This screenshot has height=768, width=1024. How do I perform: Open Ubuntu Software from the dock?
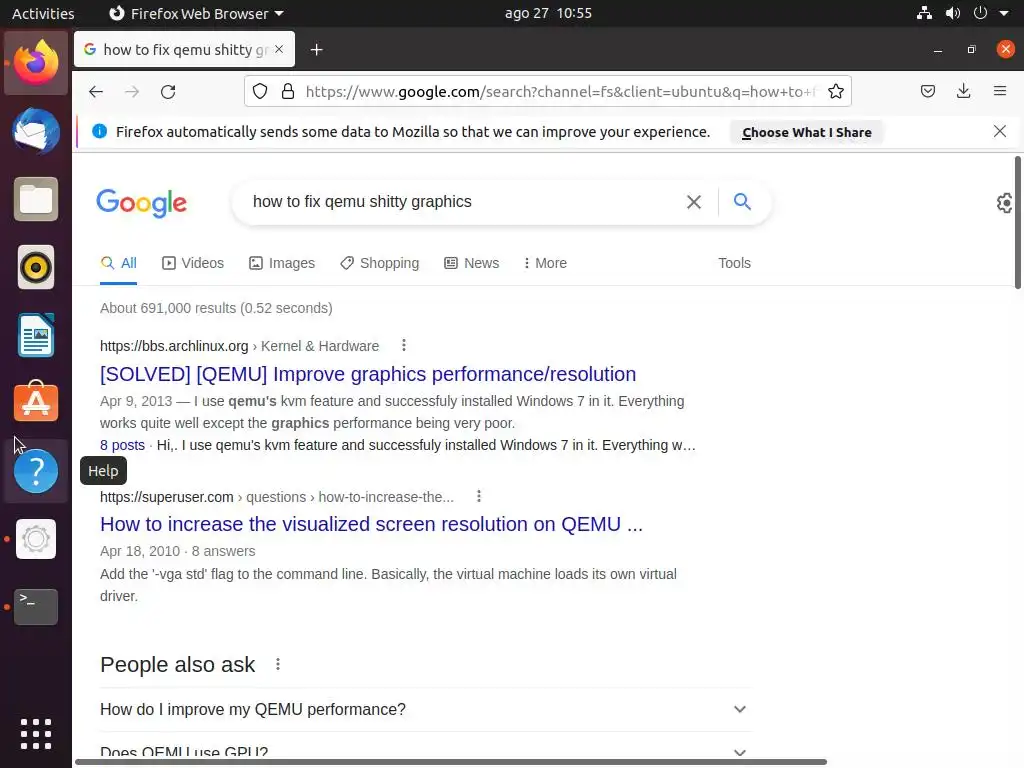pos(36,402)
